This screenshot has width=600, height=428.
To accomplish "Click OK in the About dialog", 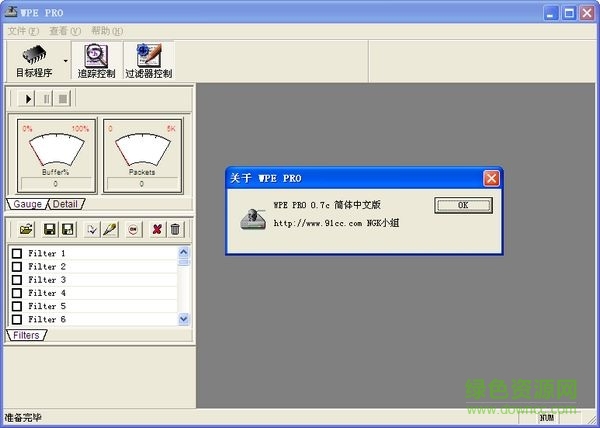I will pos(463,205).
